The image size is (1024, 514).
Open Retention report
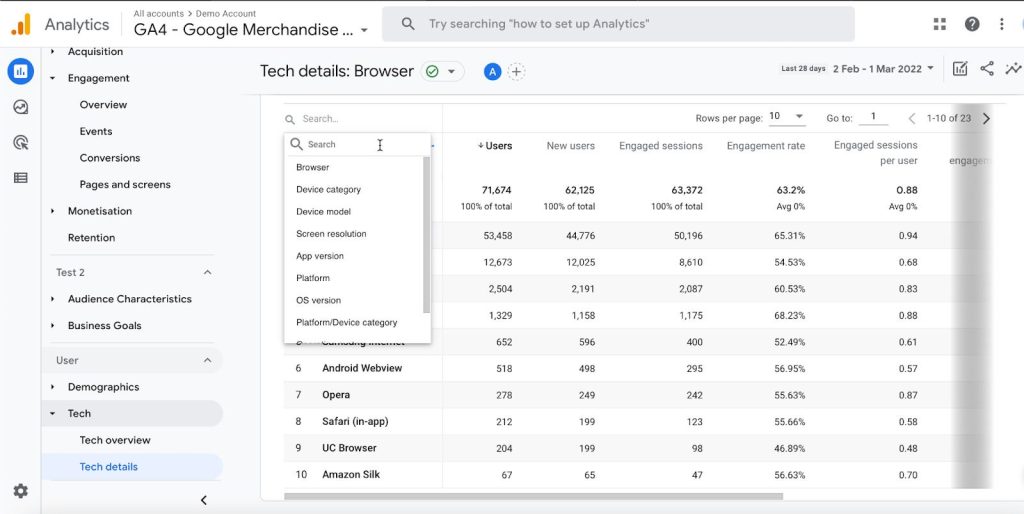coord(91,238)
